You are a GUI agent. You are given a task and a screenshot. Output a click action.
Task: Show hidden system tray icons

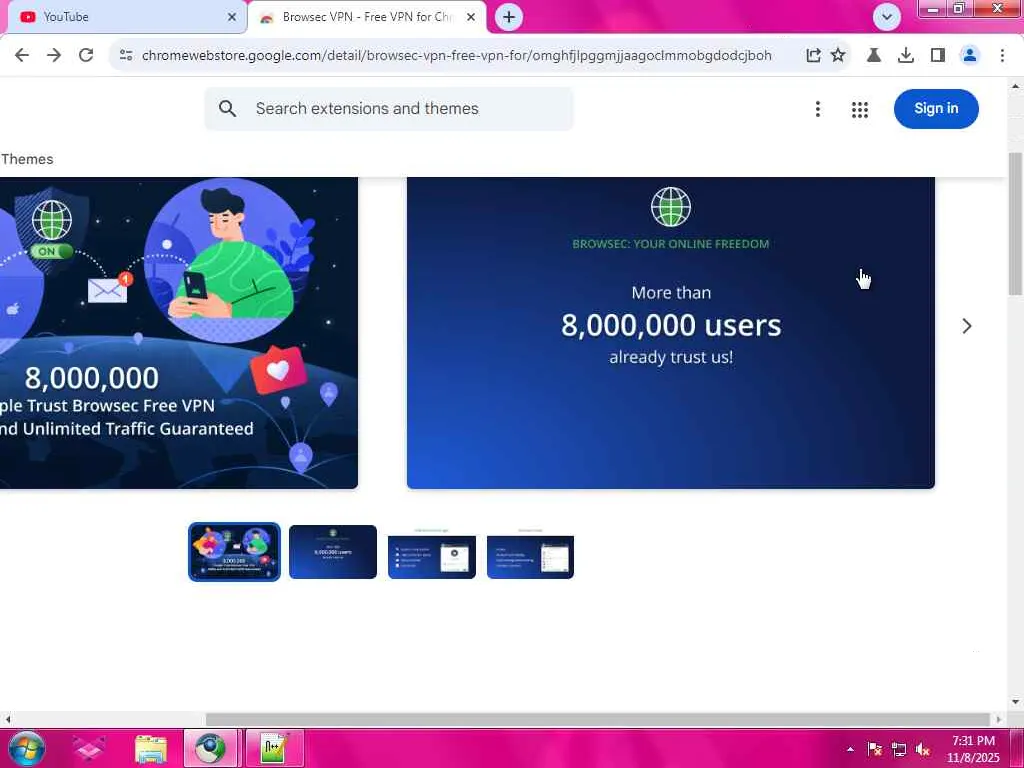point(850,749)
